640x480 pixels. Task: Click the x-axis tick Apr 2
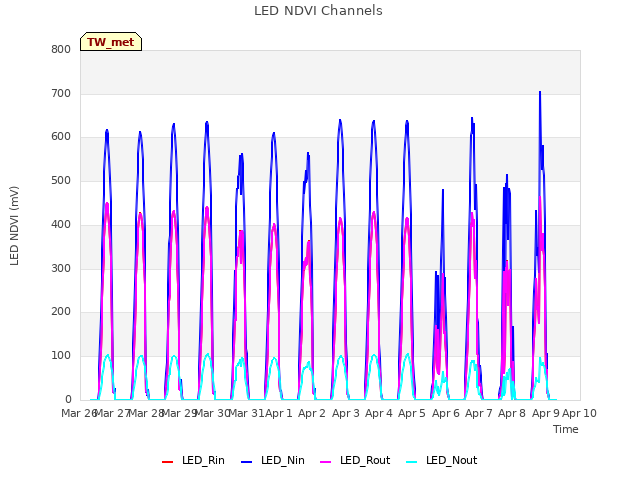pos(312,413)
